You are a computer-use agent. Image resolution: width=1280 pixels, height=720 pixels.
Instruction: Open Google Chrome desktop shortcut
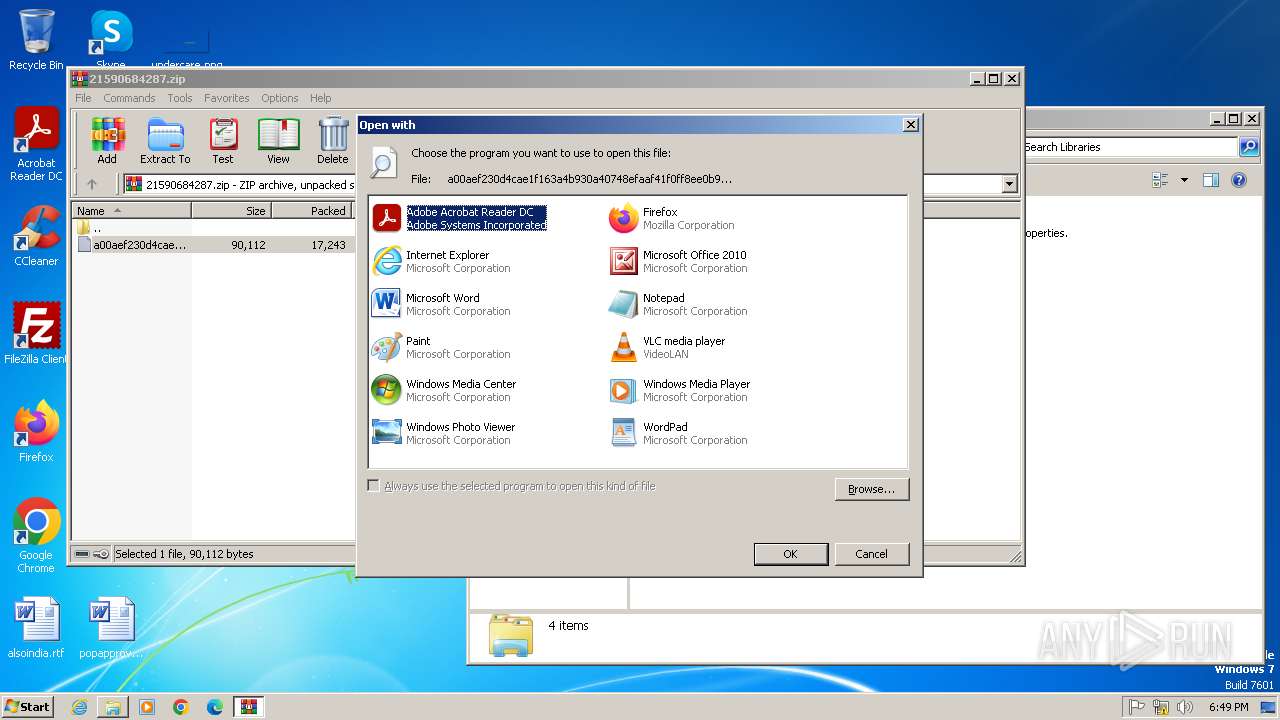click(36, 536)
